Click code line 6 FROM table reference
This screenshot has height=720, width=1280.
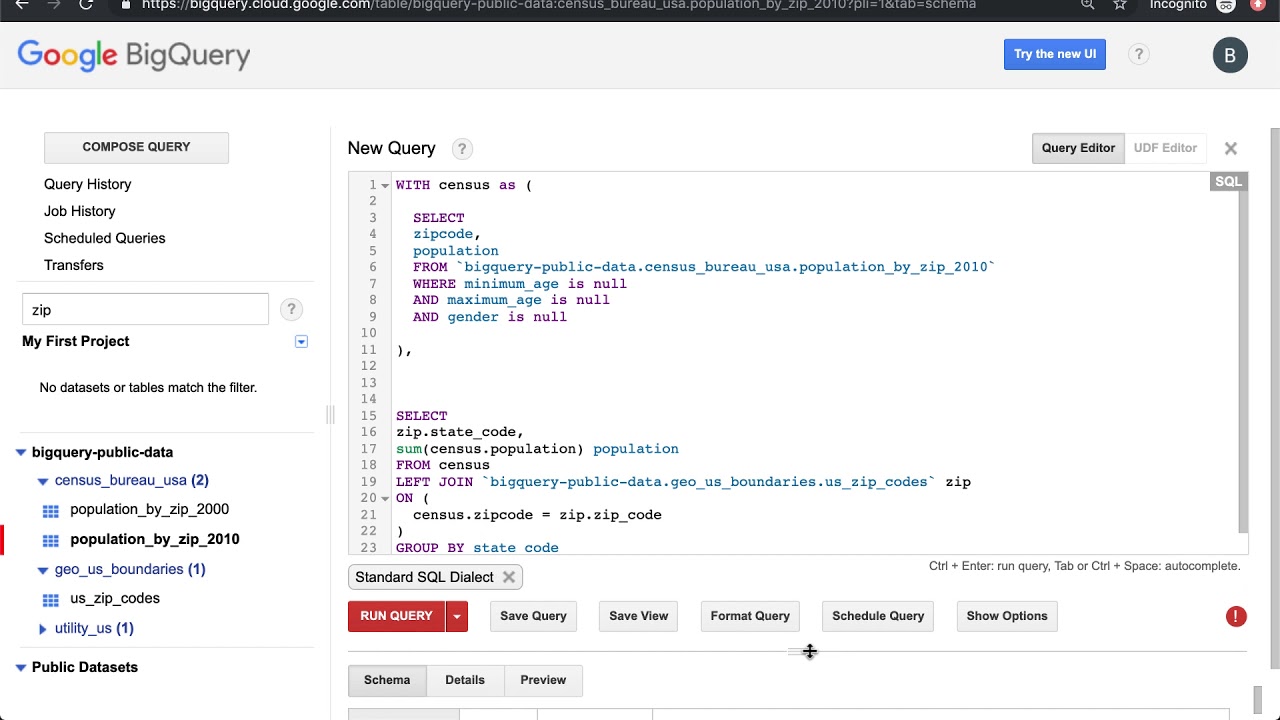704,267
